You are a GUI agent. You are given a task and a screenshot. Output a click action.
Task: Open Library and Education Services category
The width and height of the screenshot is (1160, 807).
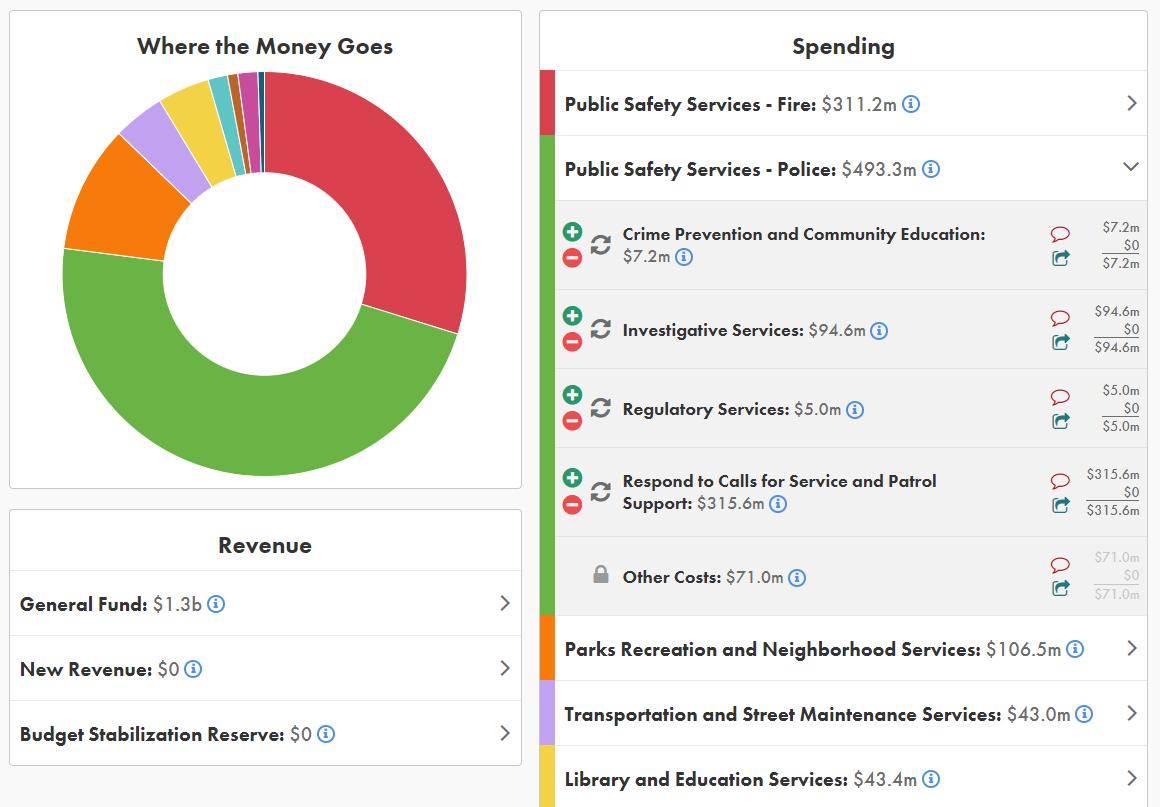pos(1131,778)
